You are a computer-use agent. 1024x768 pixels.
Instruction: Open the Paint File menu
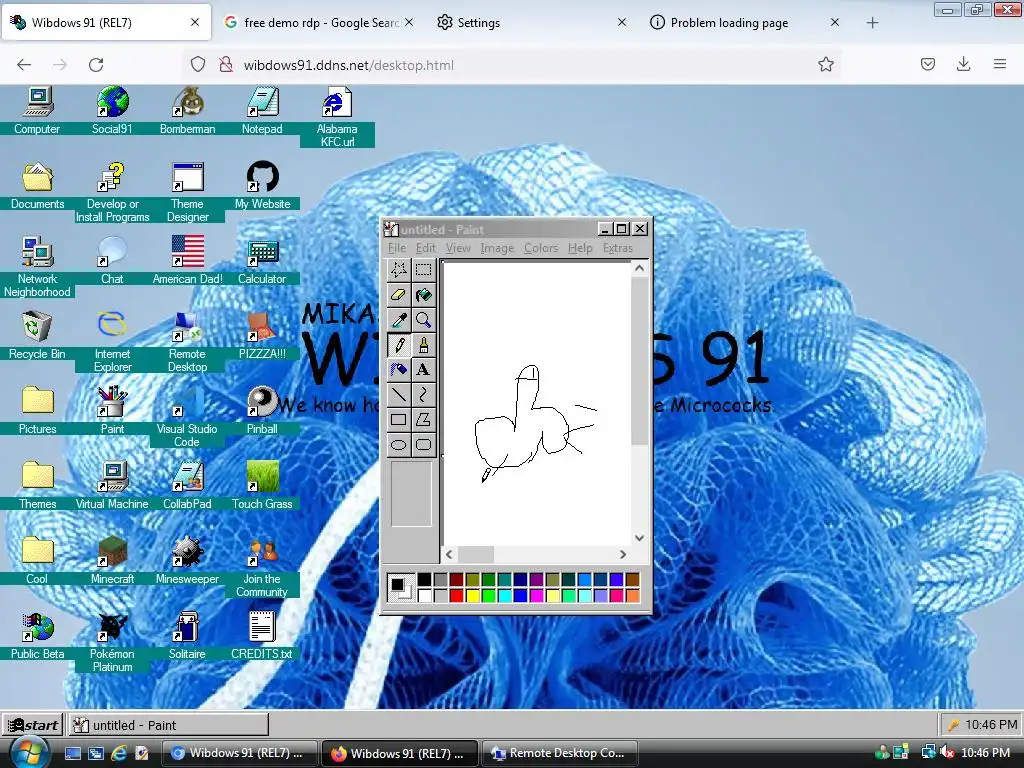(396, 248)
